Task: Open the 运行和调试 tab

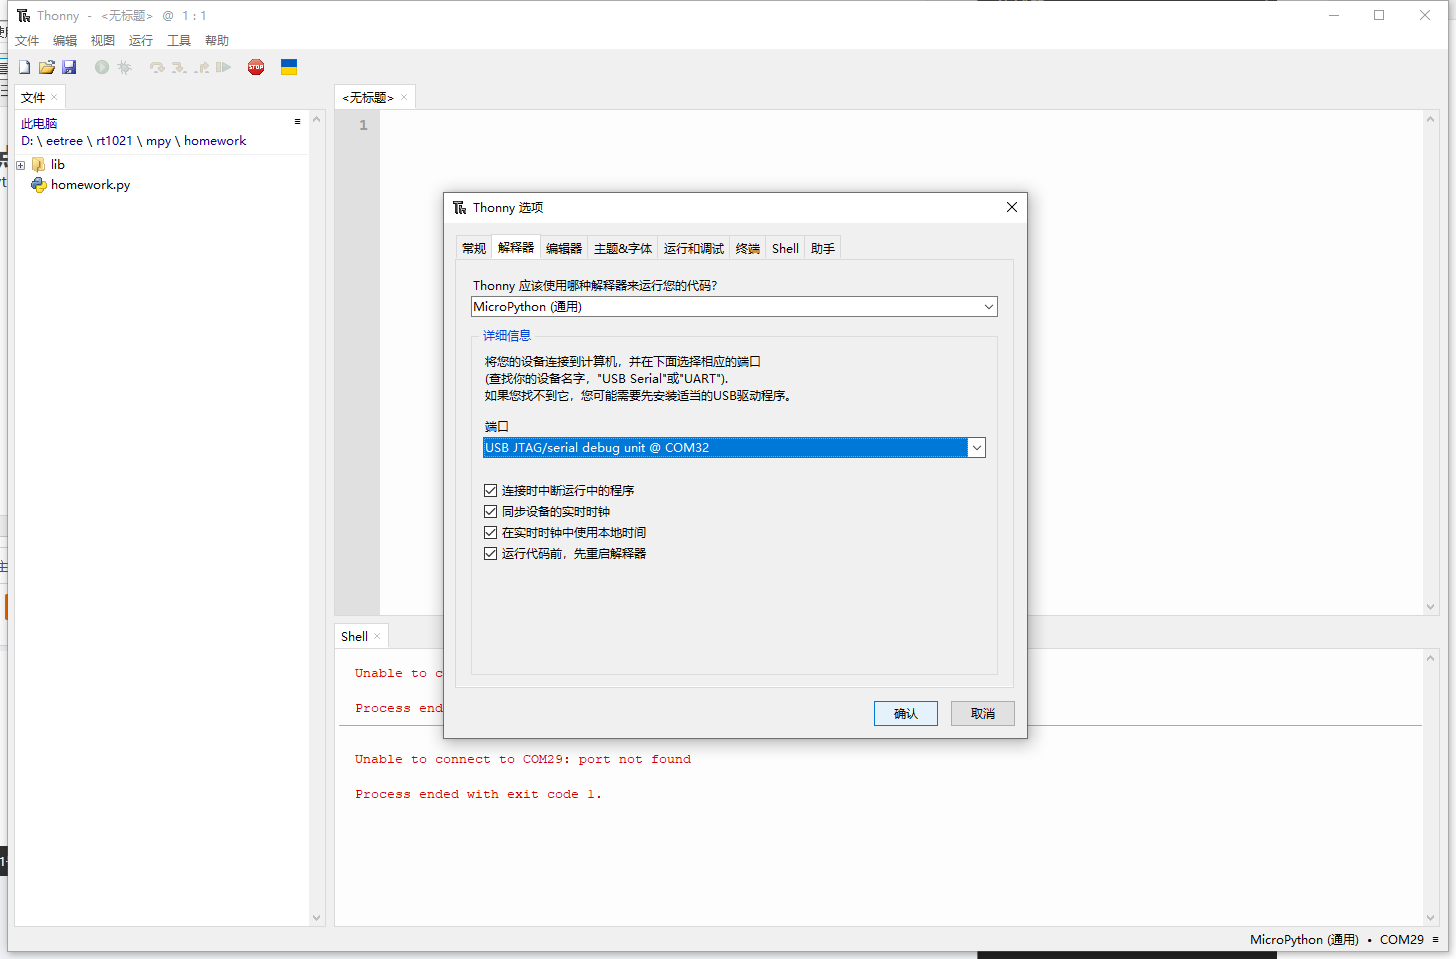Action: coord(694,248)
